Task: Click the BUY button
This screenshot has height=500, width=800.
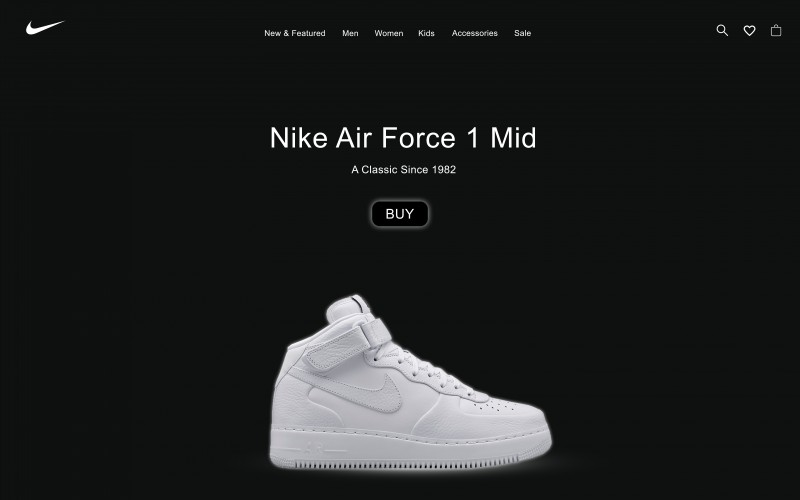Action: [399, 214]
